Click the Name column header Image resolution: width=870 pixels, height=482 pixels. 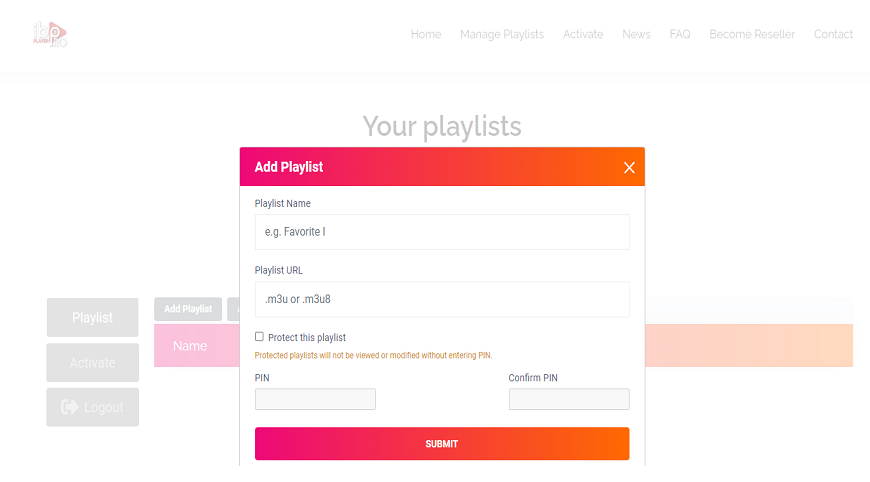(x=190, y=346)
